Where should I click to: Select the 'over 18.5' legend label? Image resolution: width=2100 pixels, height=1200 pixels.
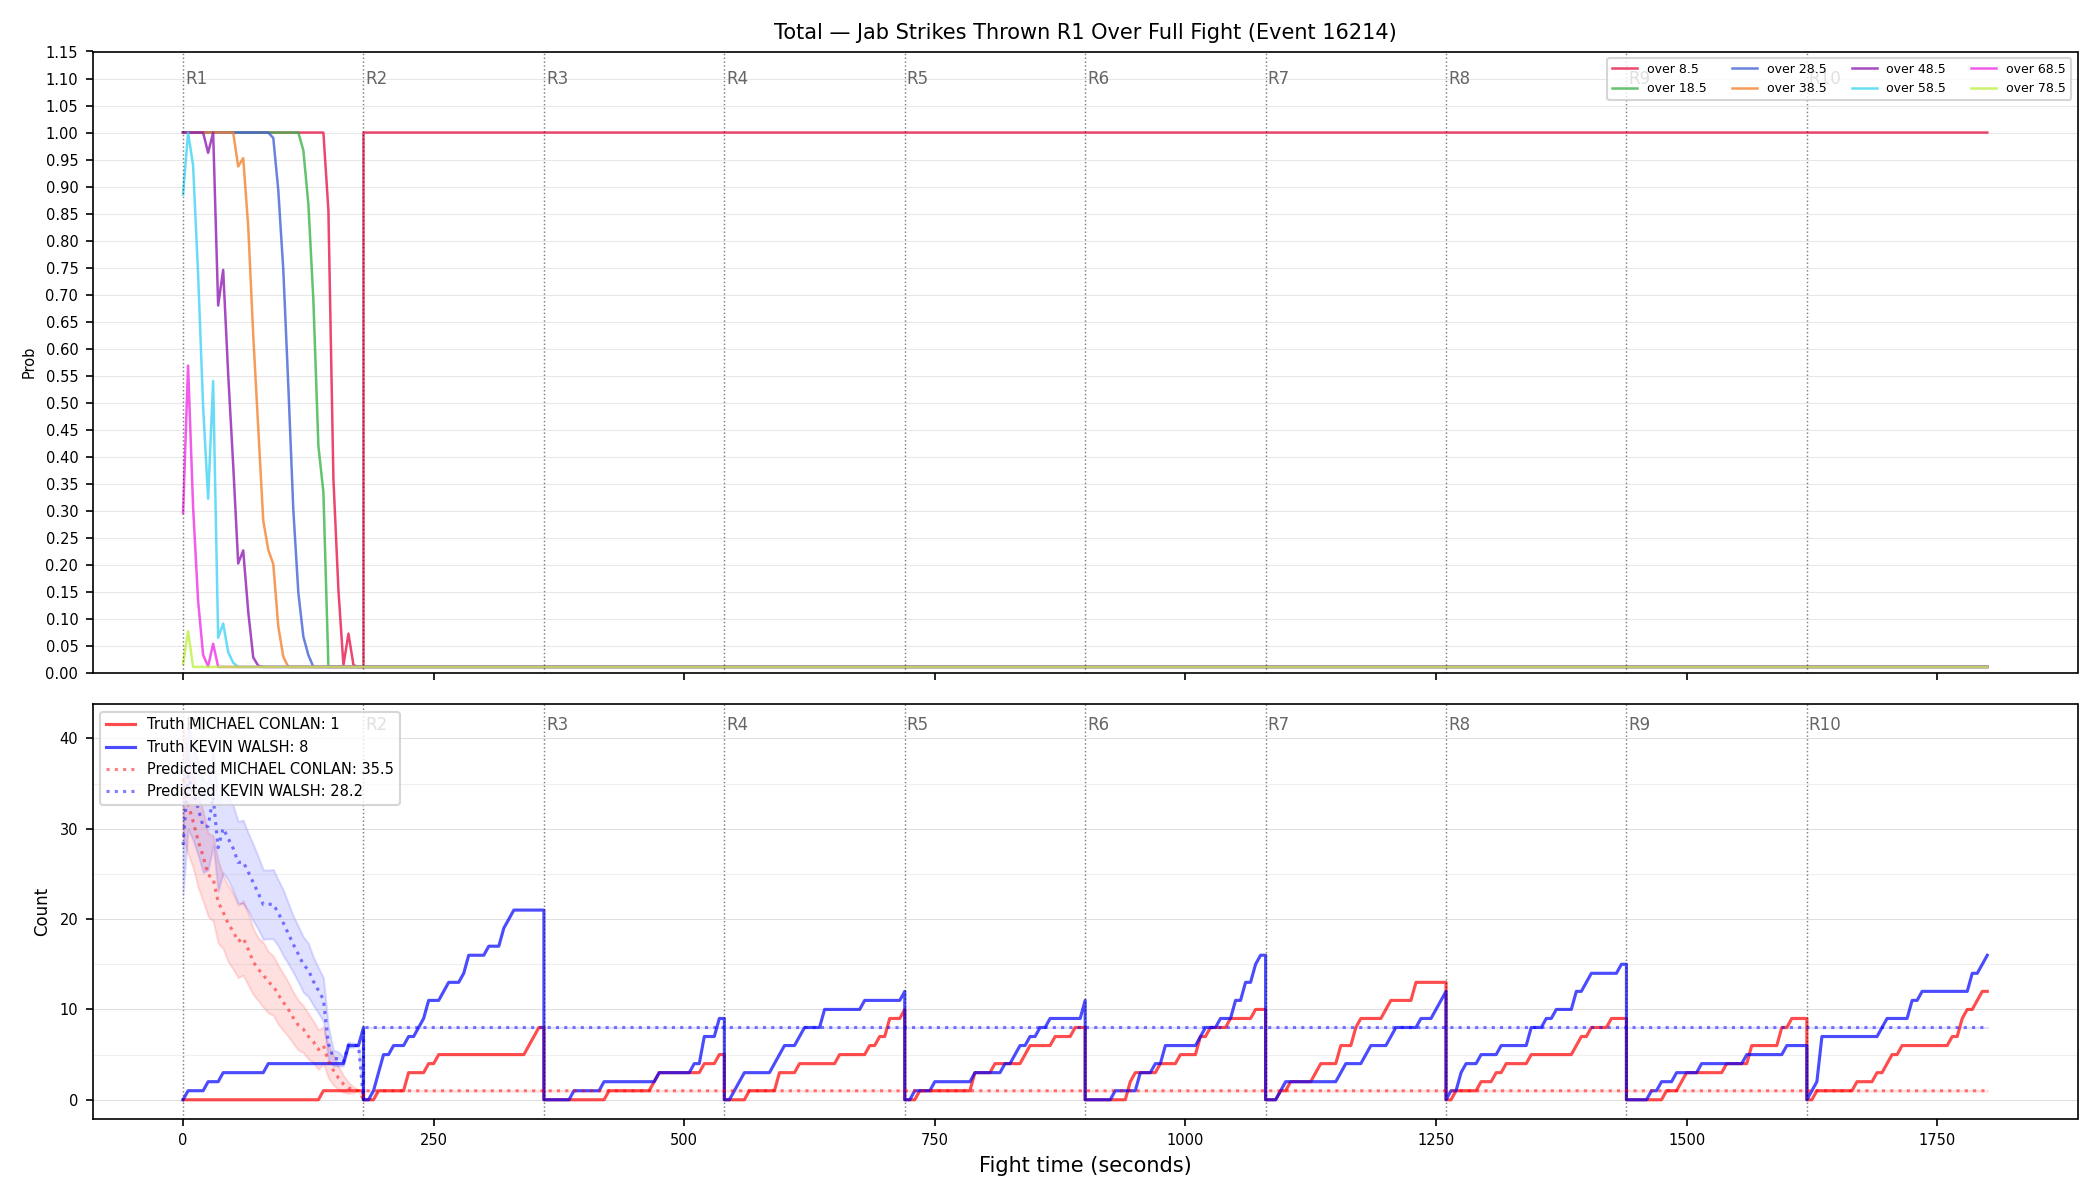pos(1677,88)
